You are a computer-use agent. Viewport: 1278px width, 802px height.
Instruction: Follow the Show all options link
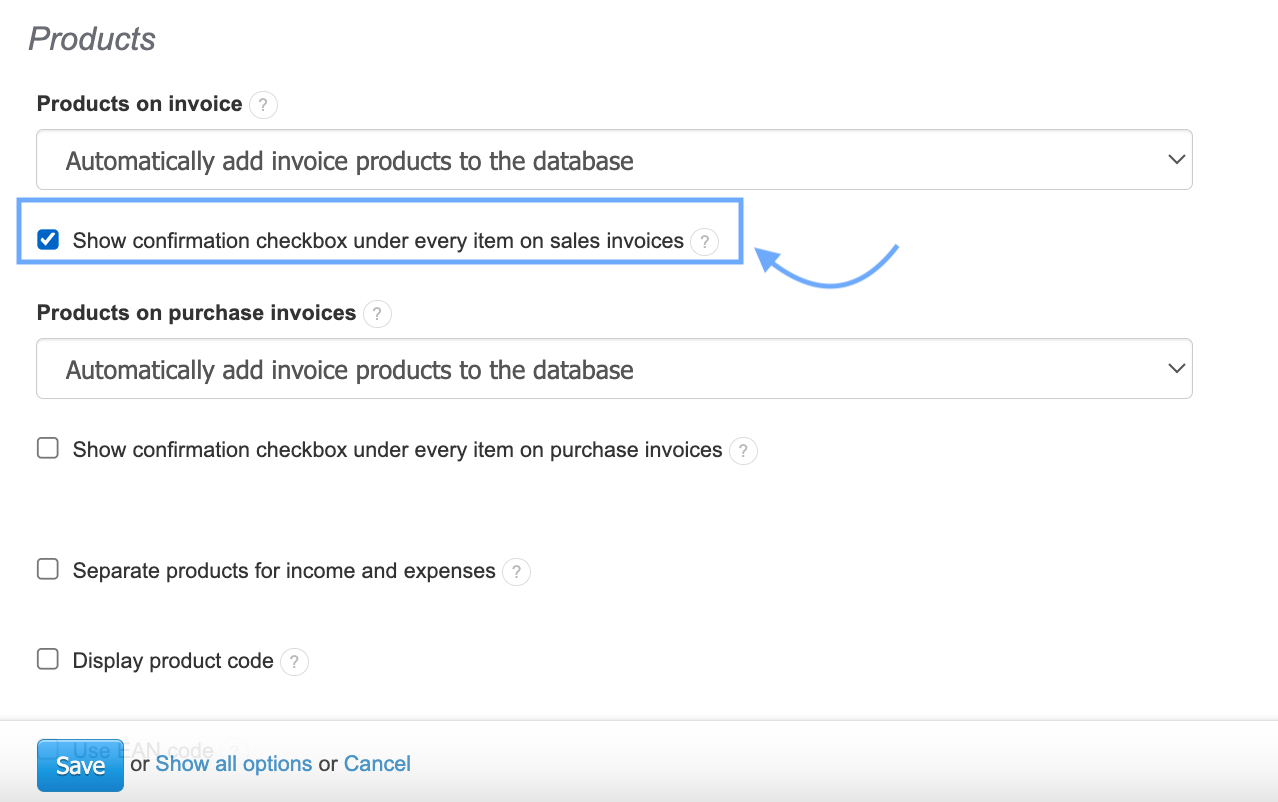234,764
